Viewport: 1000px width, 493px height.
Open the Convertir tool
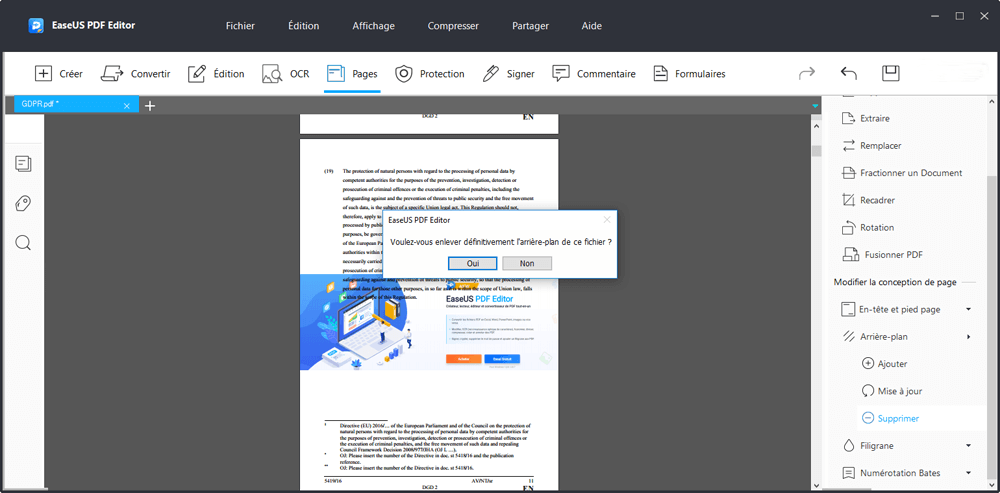click(x=135, y=73)
